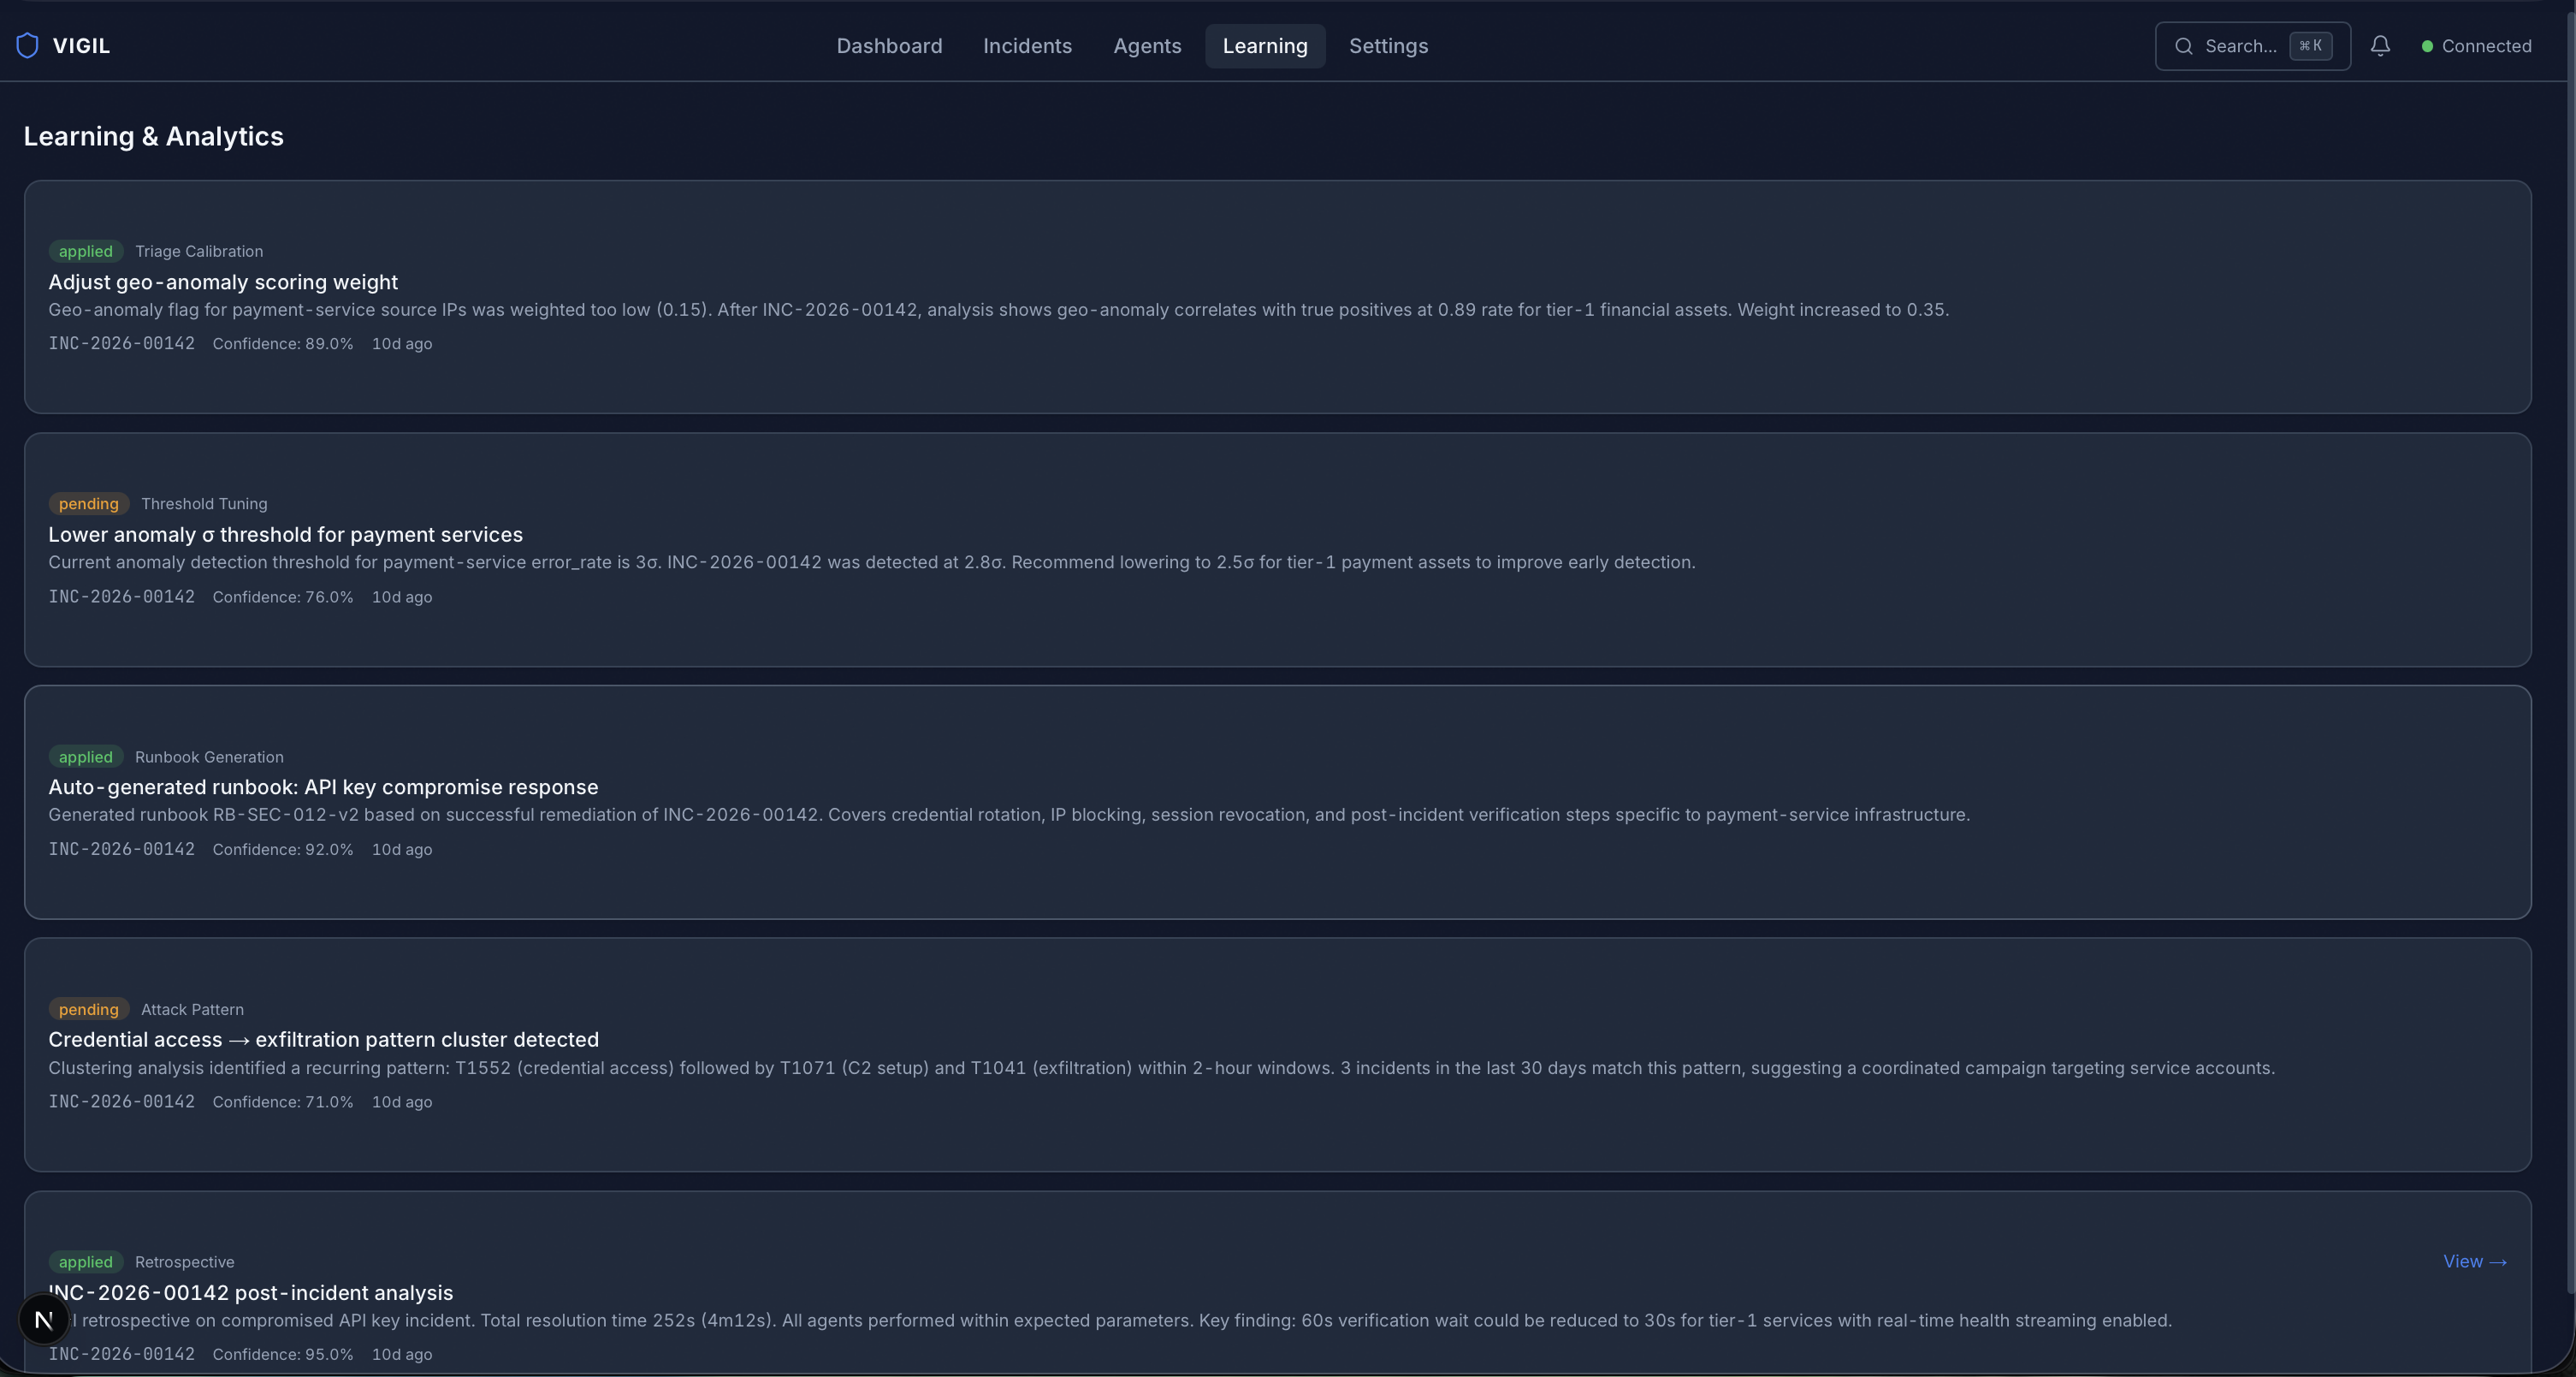Go to the Agents tab

1147,46
